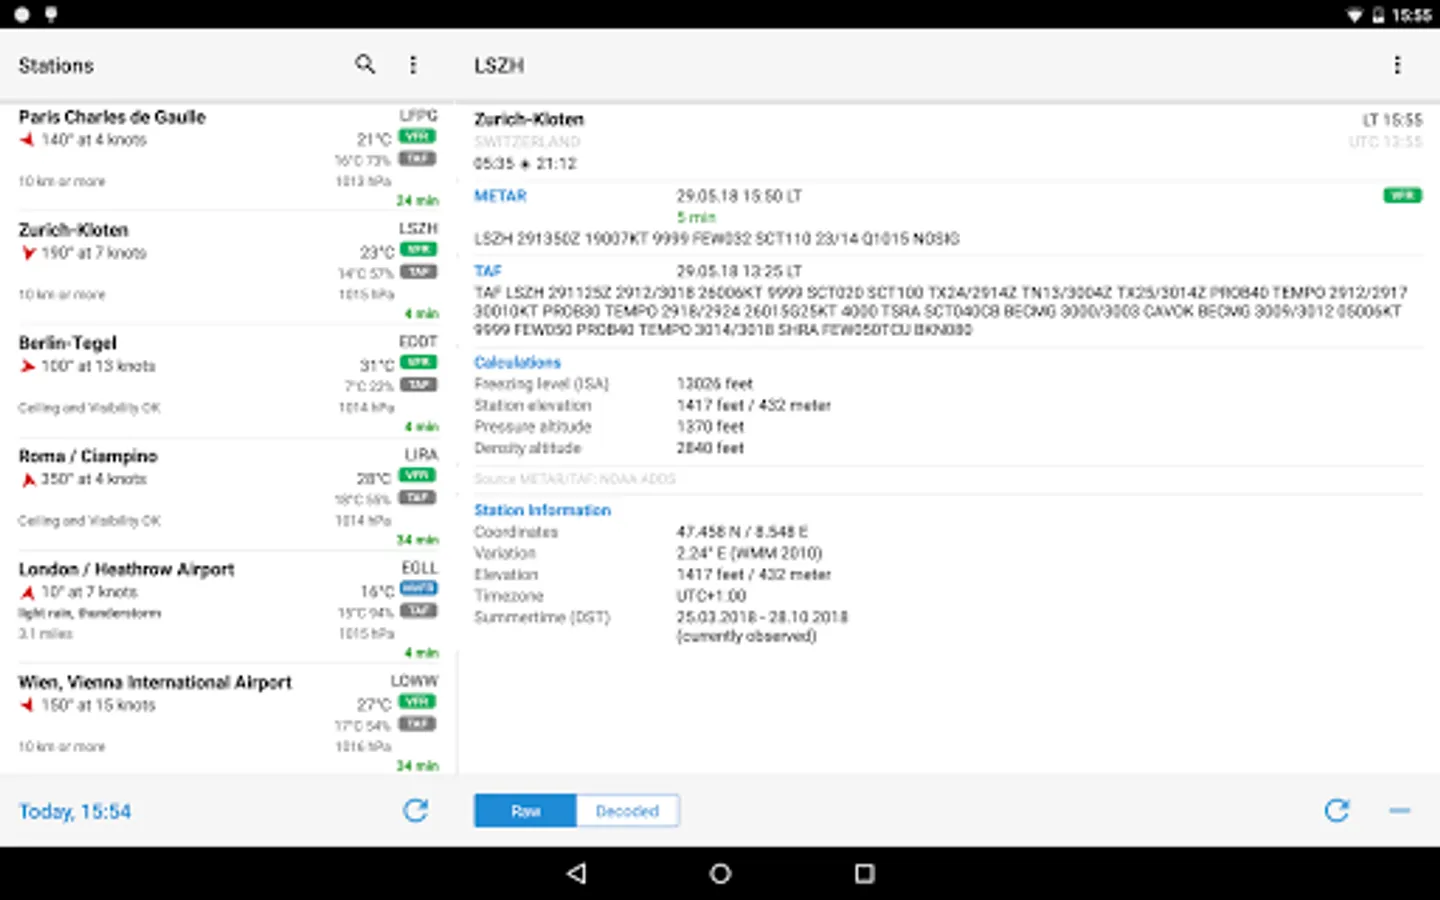Open the Android recent apps view

(x=864, y=873)
